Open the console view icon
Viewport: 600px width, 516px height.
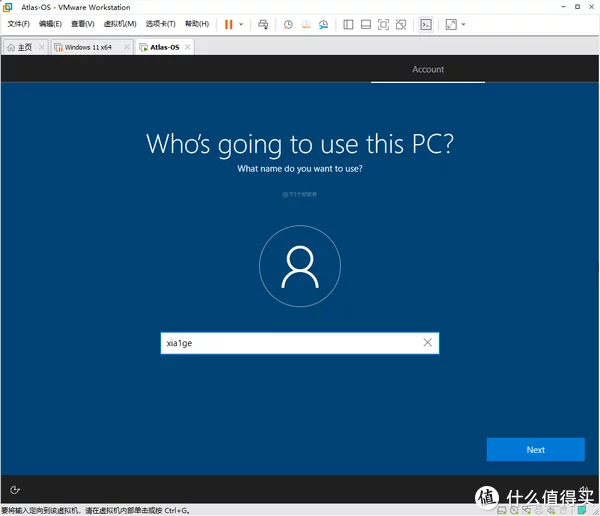(426, 24)
